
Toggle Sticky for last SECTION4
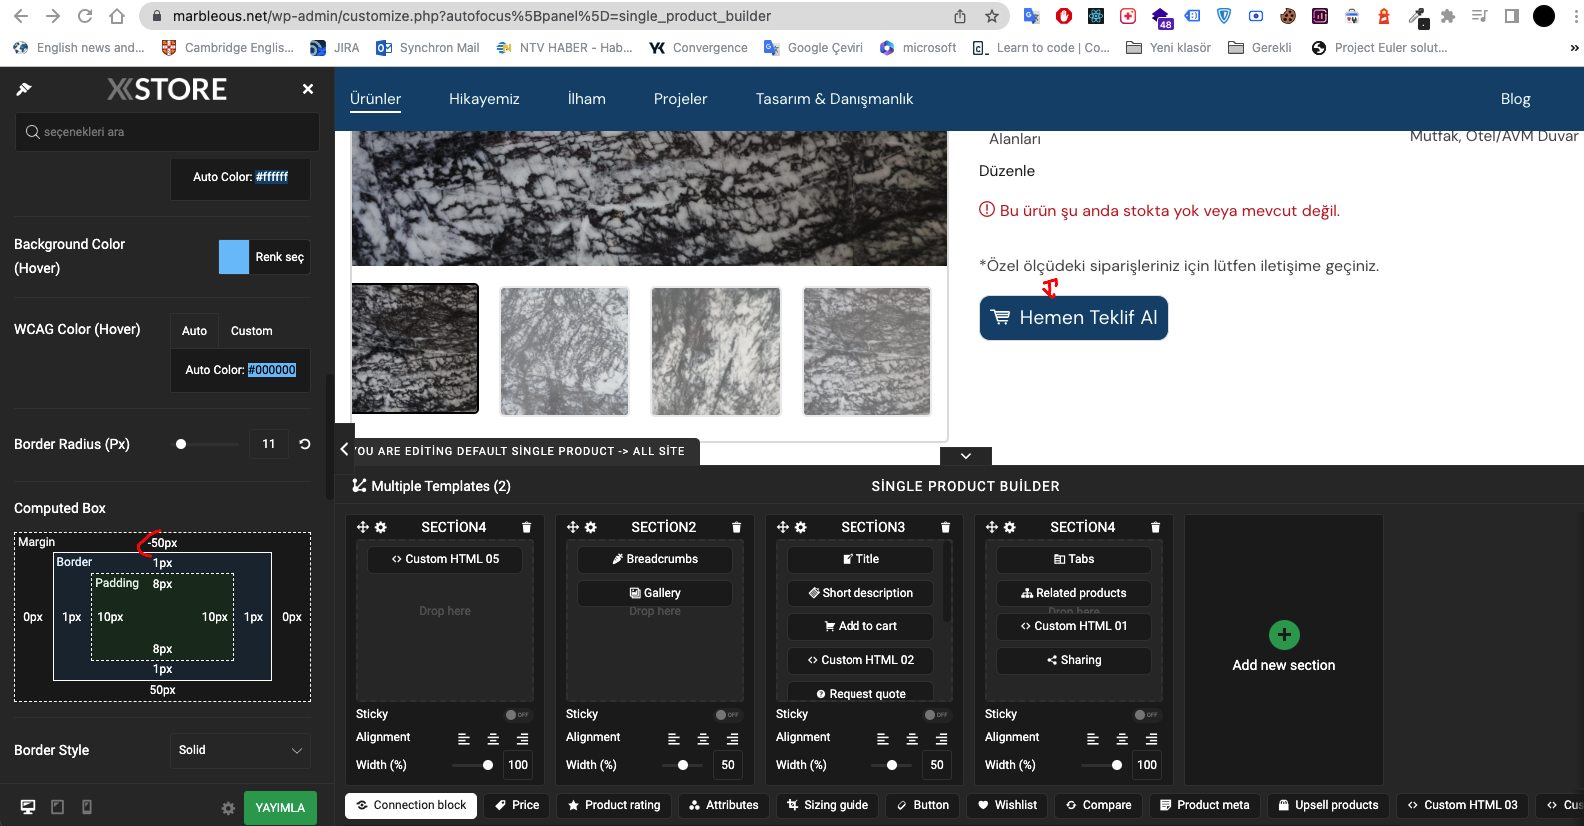(x=1146, y=715)
